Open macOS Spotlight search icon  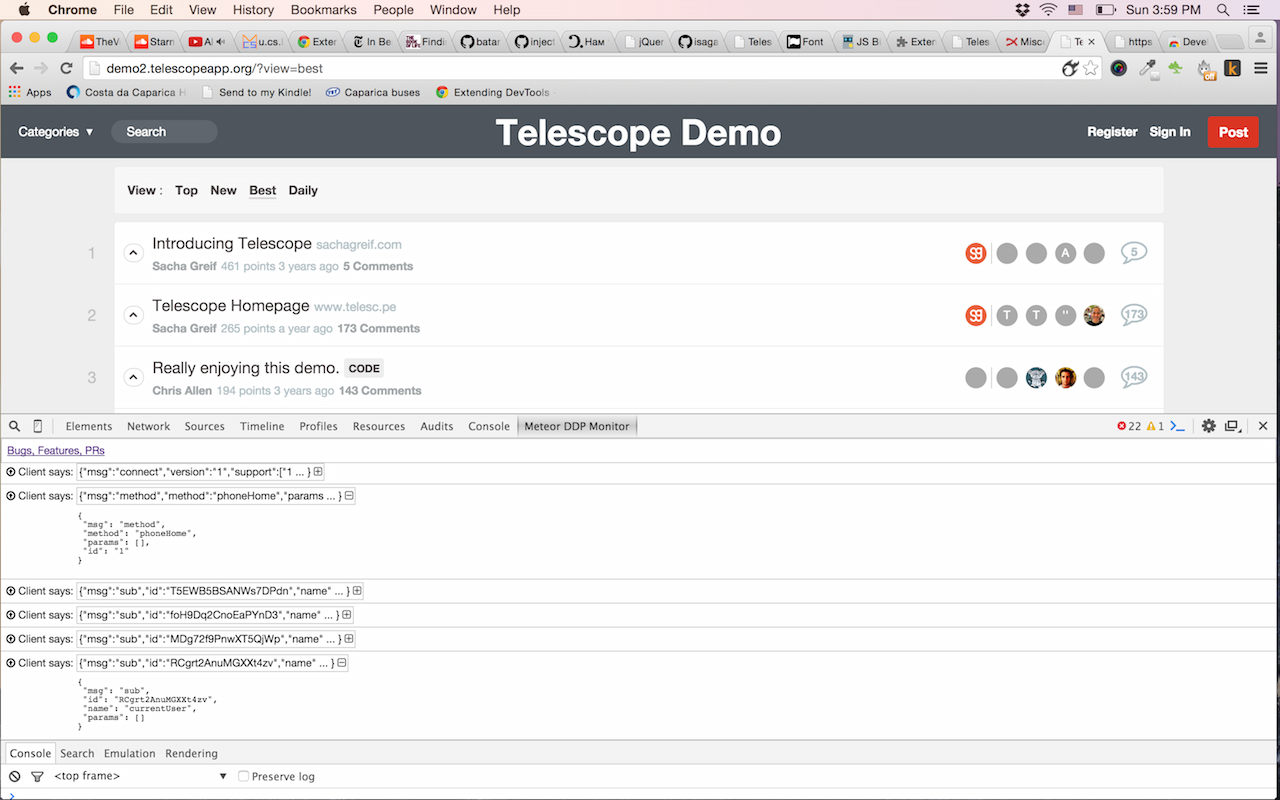(x=1223, y=10)
